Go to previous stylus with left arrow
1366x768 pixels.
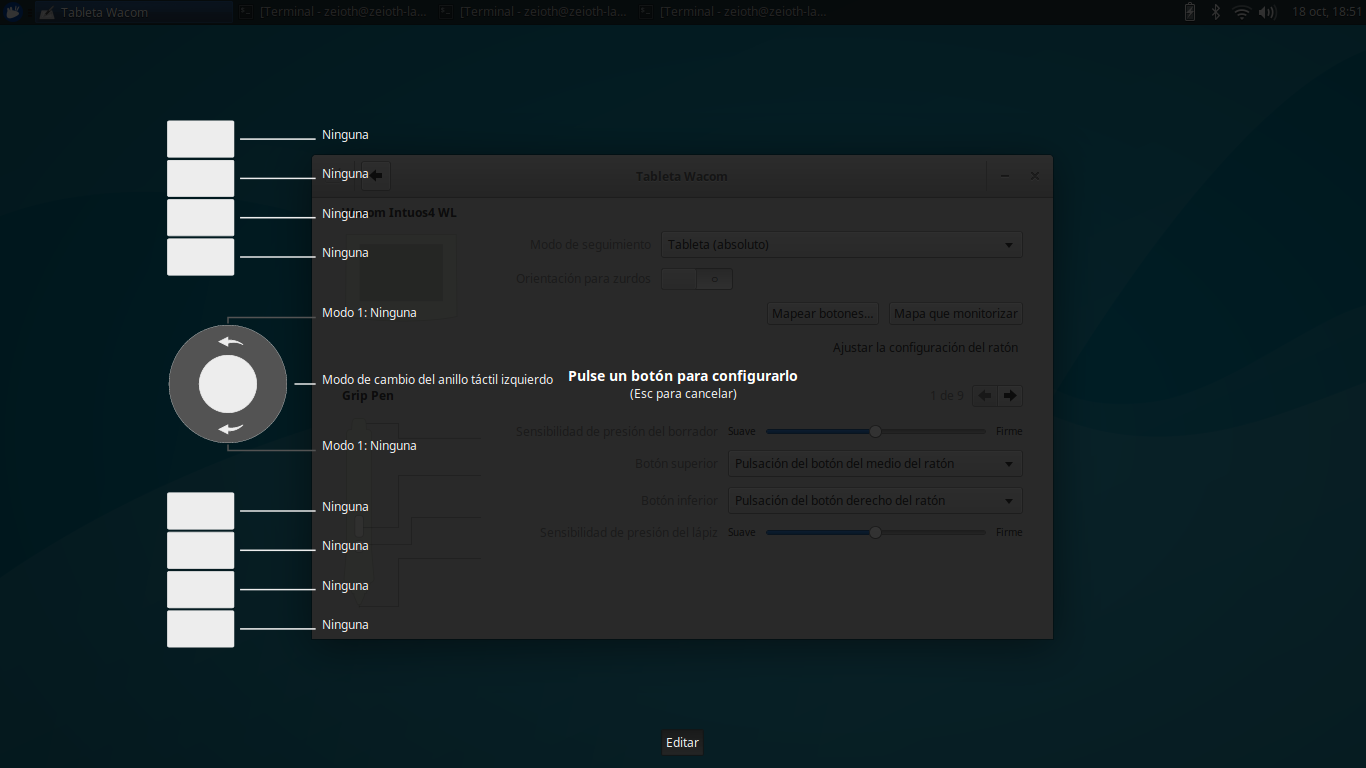985,396
